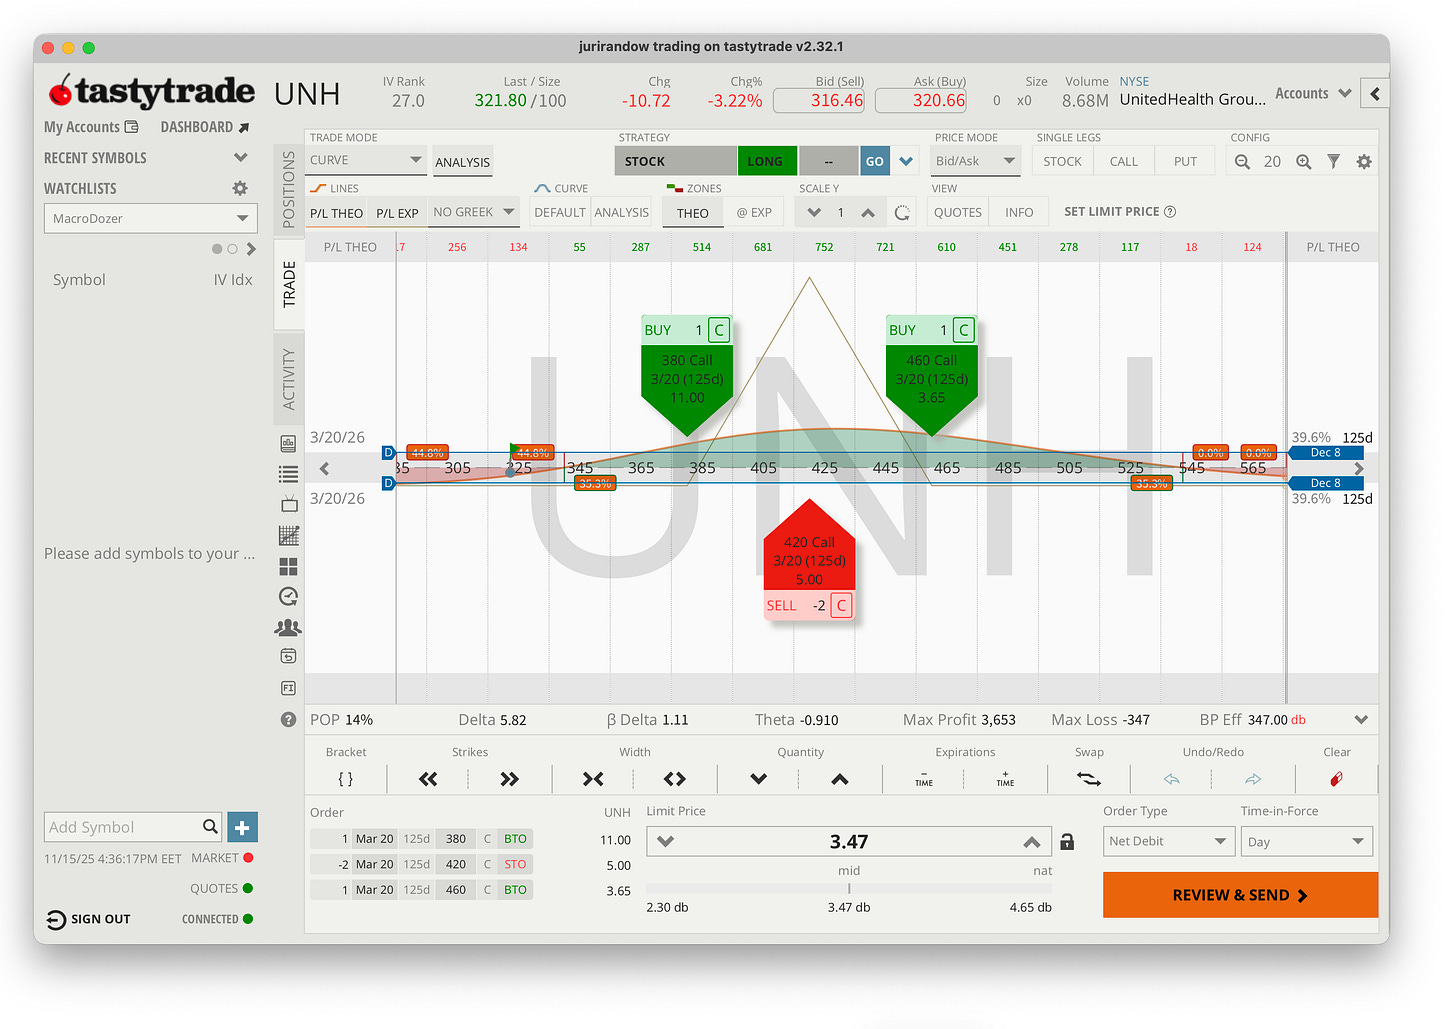Open the Bid/Ask price mode dropdown

pos(975,161)
